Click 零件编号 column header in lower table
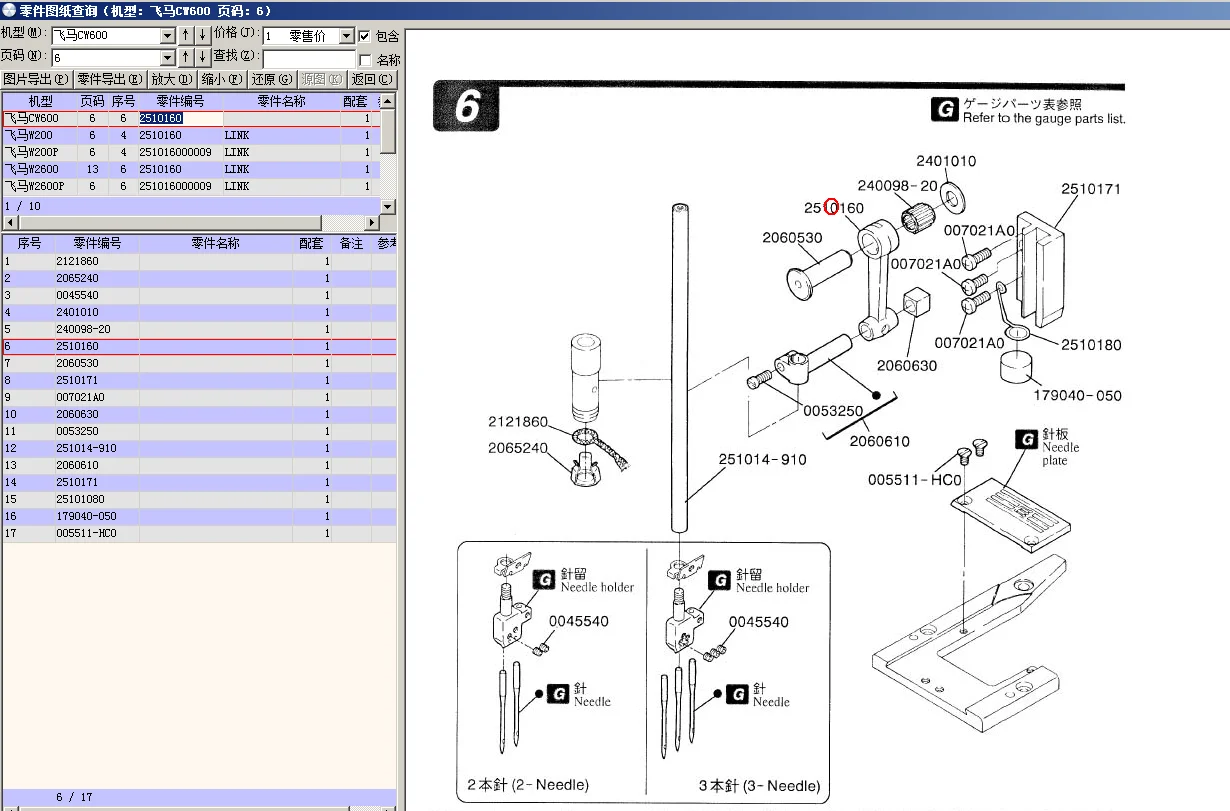This screenshot has height=811, width=1230. click(97, 243)
